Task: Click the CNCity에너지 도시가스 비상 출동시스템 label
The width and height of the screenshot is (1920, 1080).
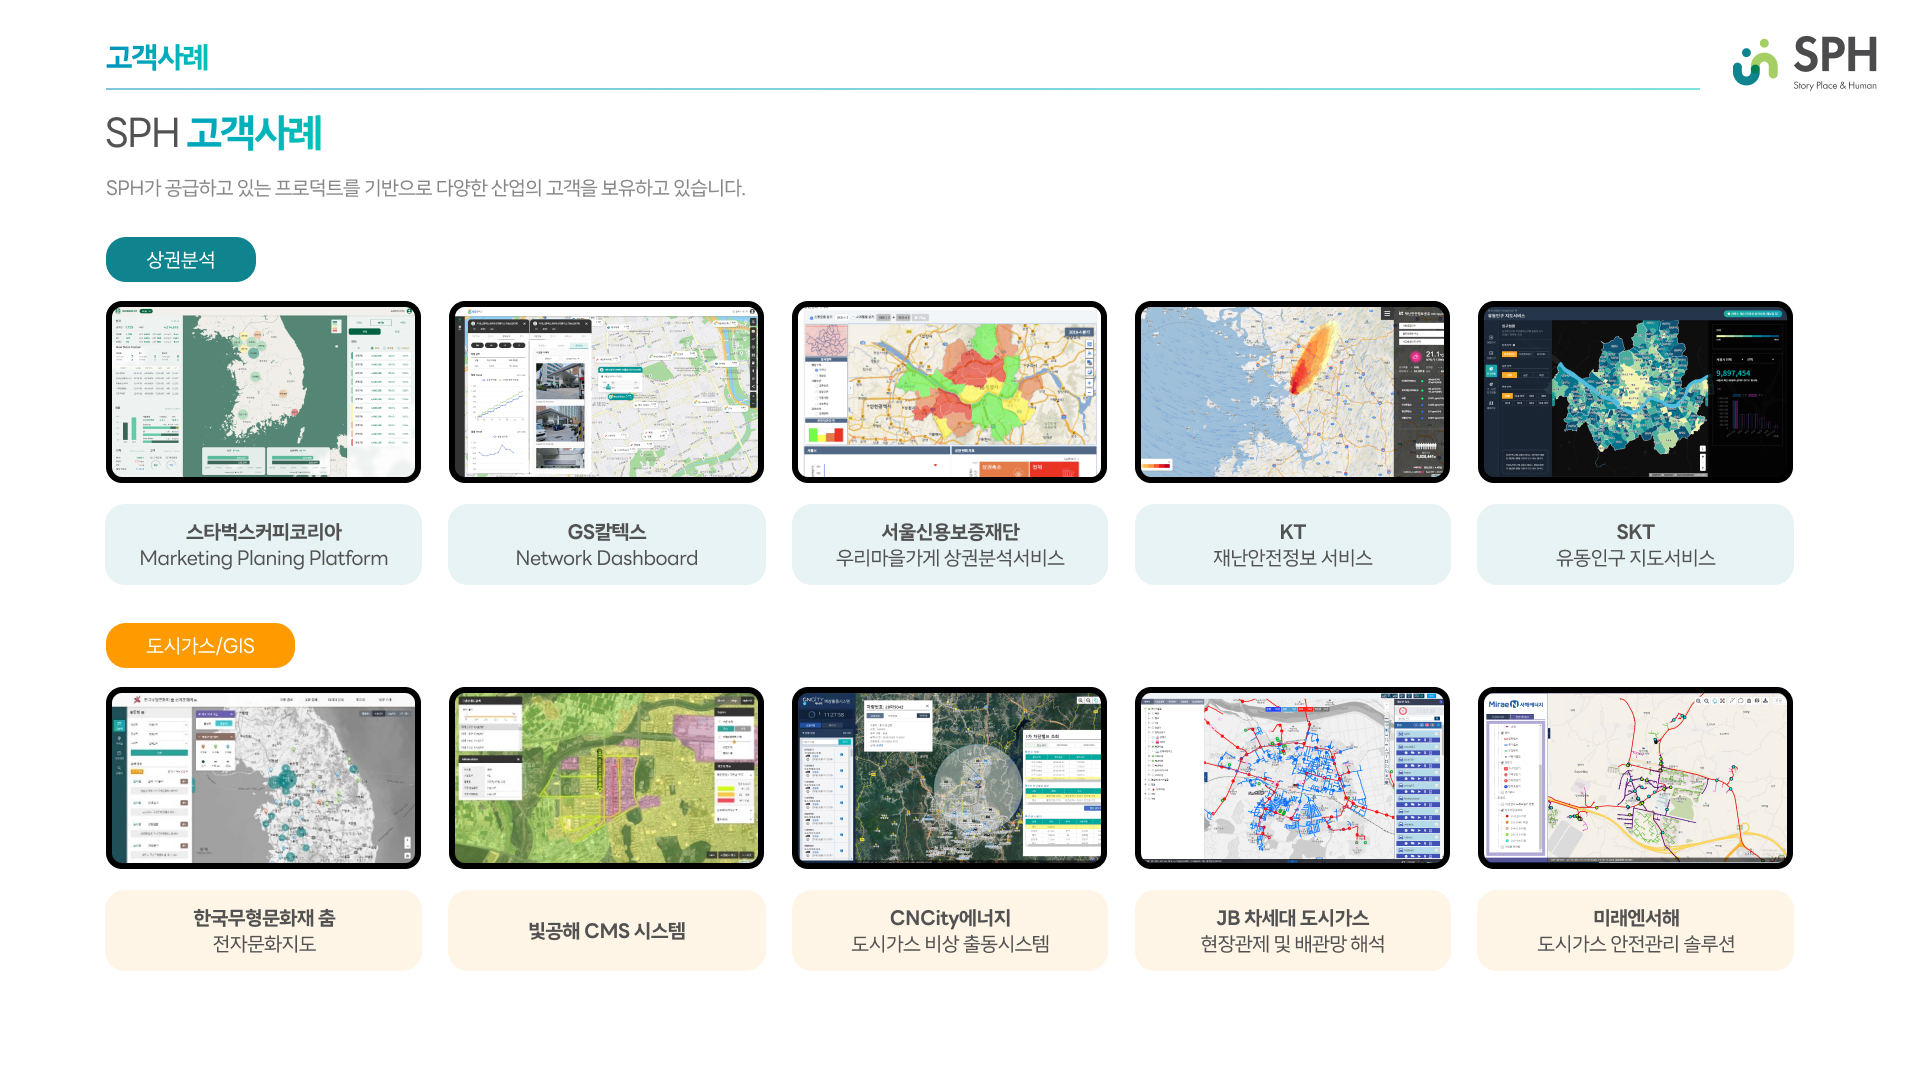Action: (949, 931)
